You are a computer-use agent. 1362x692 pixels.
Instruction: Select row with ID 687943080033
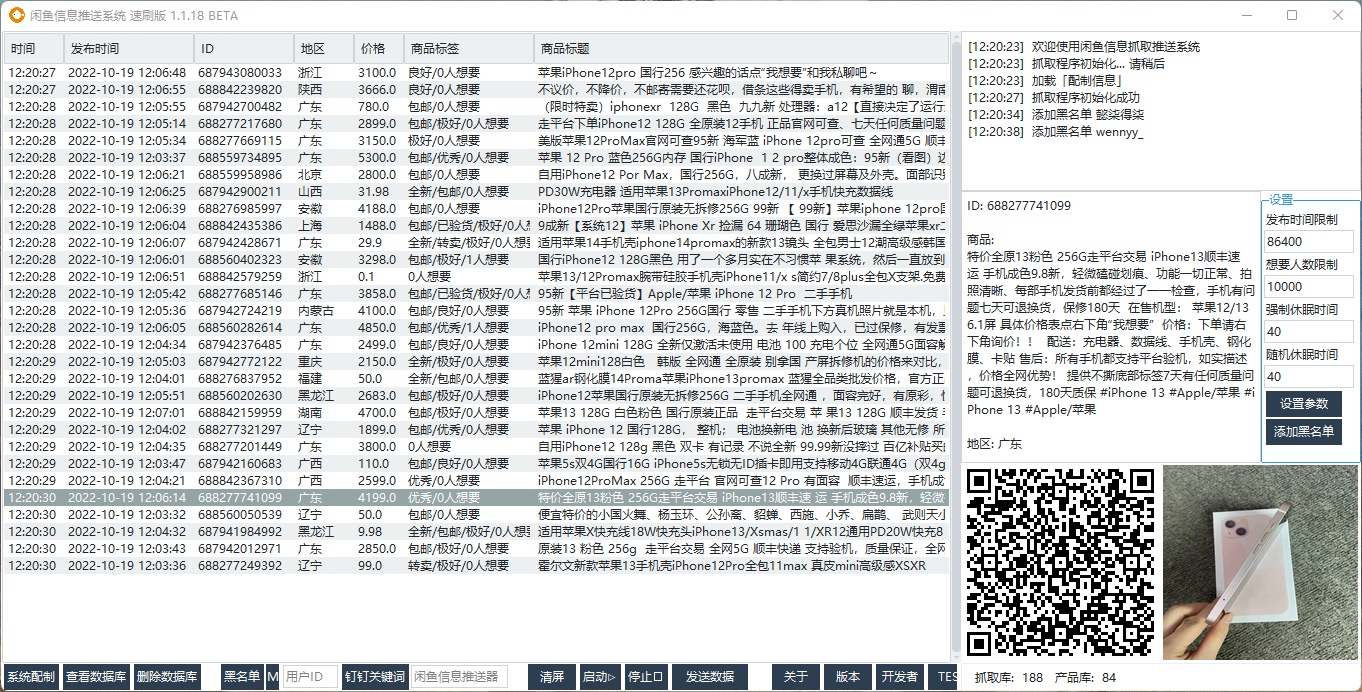coord(476,73)
